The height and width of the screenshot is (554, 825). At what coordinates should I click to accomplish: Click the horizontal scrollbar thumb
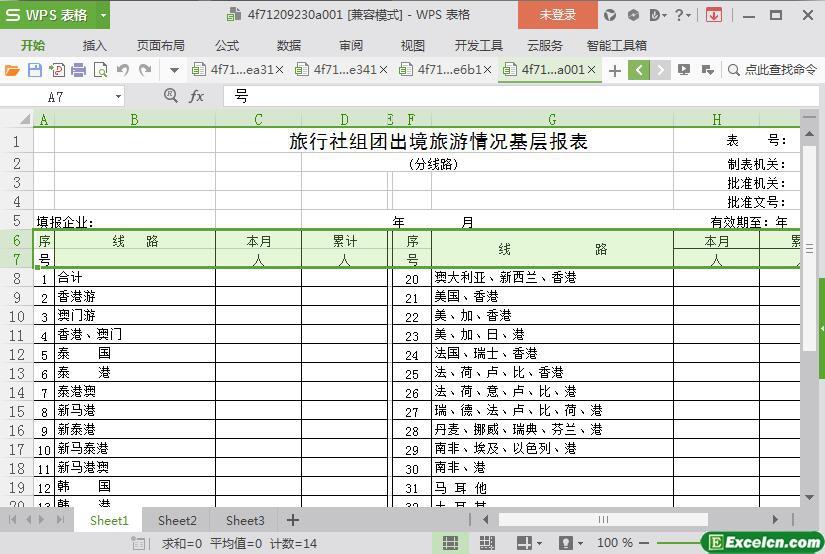pyautogui.click(x=603, y=520)
